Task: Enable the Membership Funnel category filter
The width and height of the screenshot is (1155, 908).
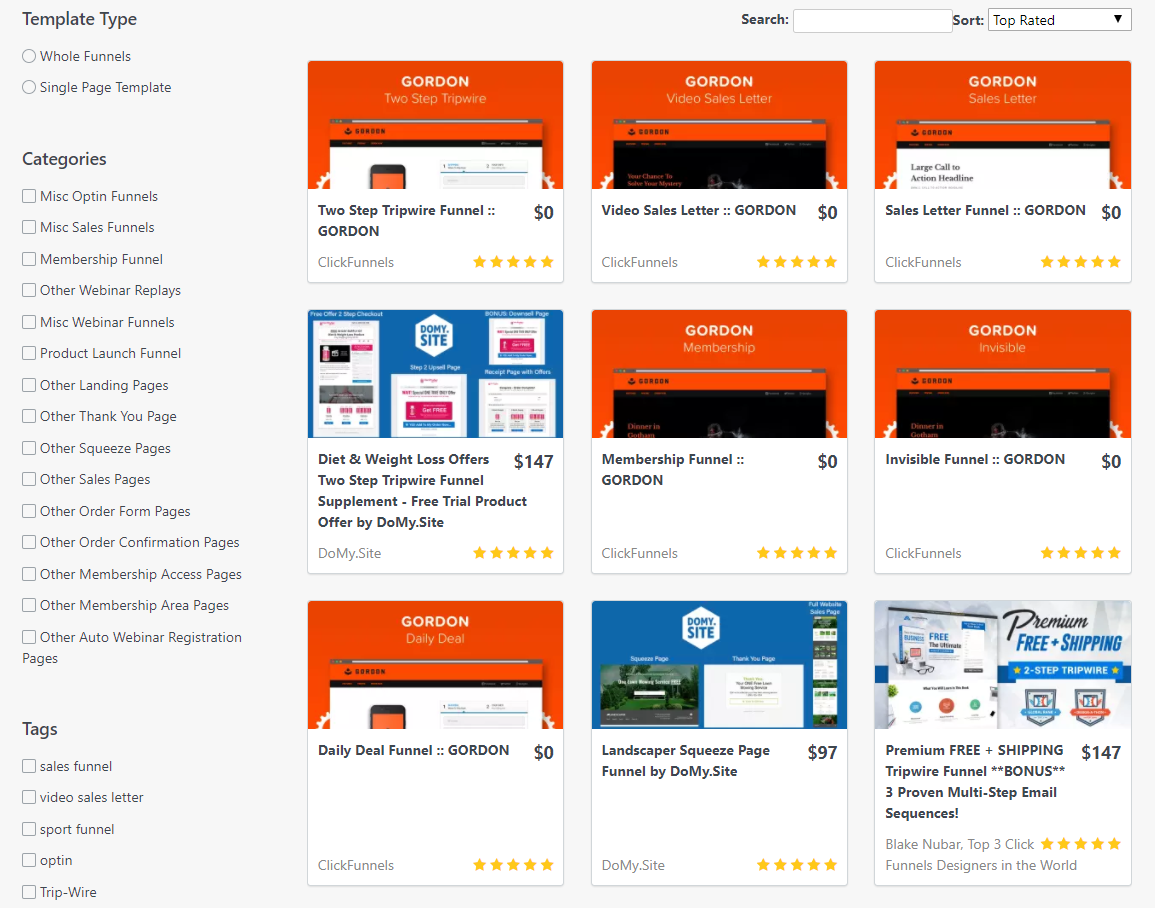Action: [x=29, y=258]
